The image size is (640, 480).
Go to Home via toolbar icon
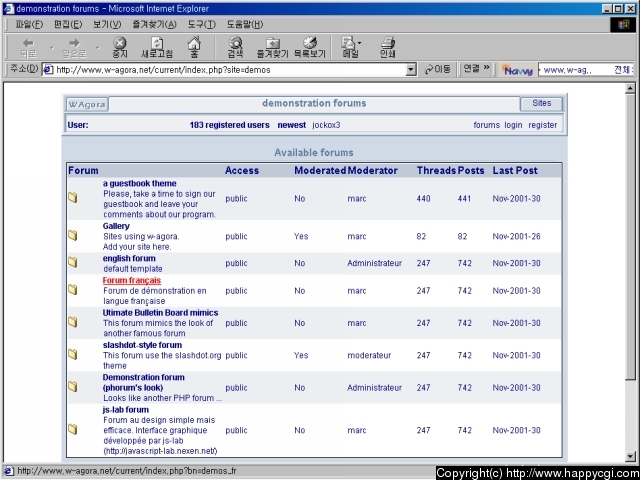coord(194,43)
